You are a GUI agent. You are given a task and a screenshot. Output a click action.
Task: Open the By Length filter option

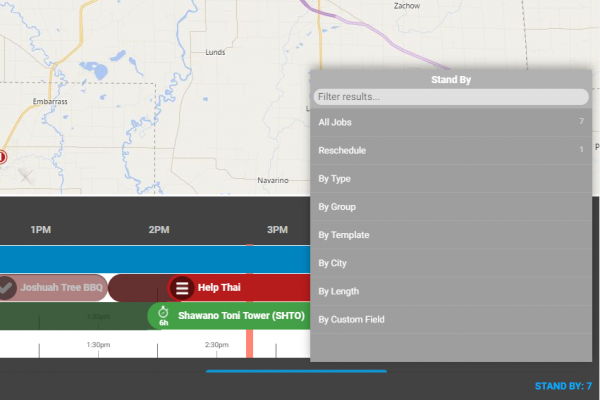click(450, 291)
